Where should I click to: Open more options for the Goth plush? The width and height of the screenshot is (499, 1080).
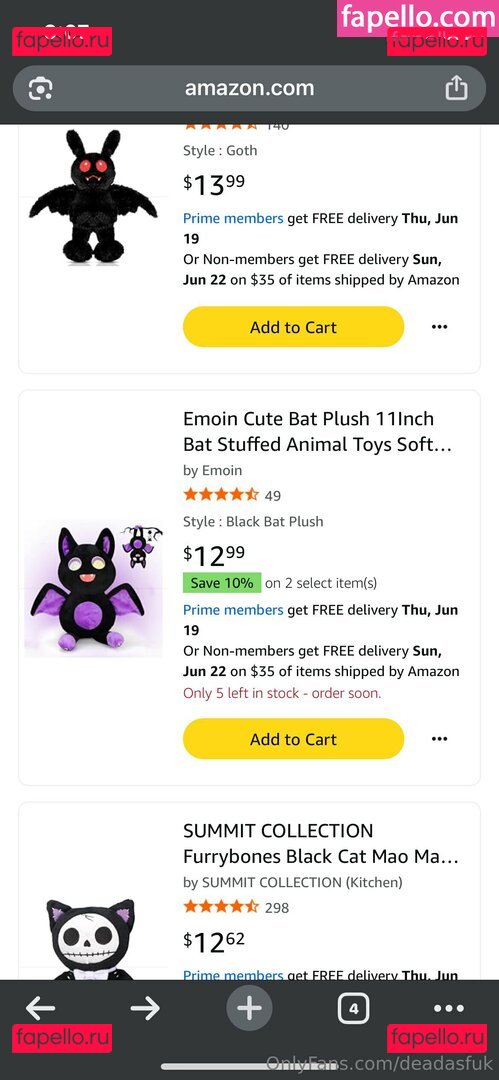[439, 327]
